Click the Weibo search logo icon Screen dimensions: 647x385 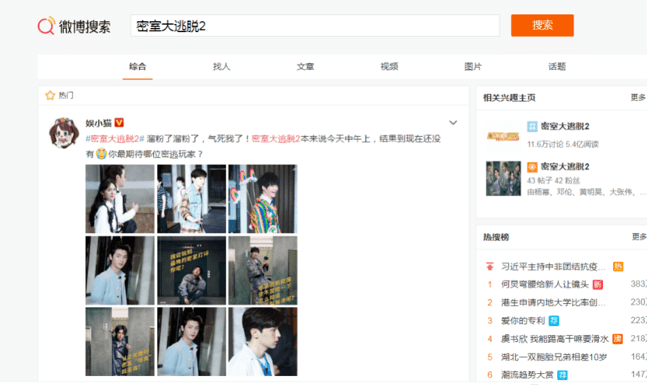[x=46, y=26]
